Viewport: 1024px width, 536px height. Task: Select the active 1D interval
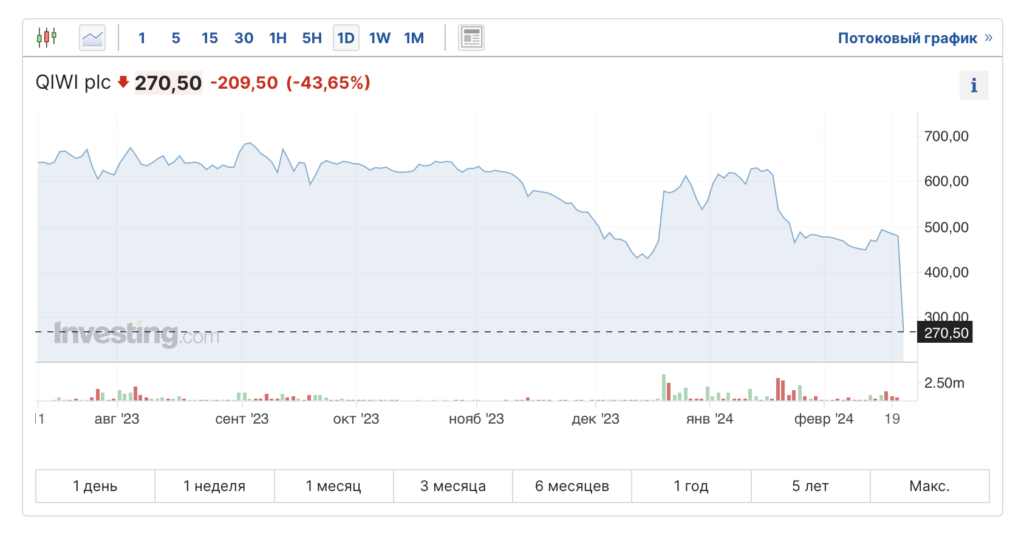pyautogui.click(x=346, y=38)
